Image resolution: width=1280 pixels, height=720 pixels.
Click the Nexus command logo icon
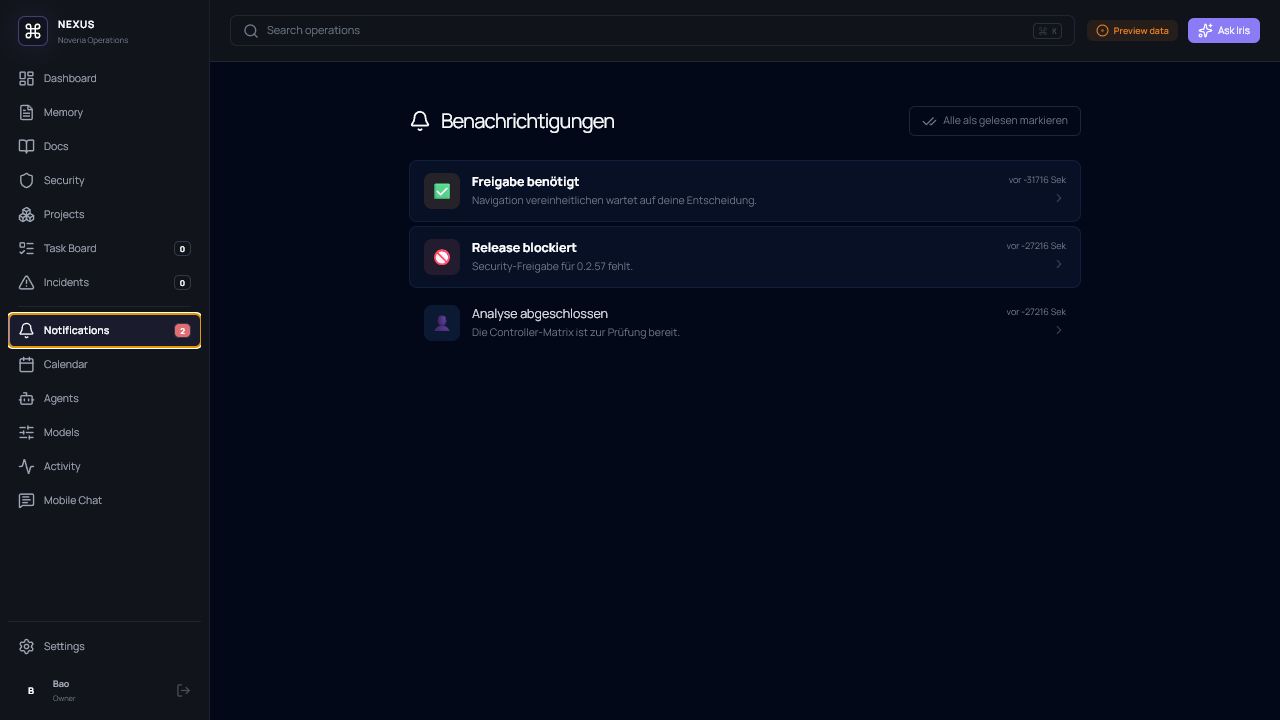point(33,31)
